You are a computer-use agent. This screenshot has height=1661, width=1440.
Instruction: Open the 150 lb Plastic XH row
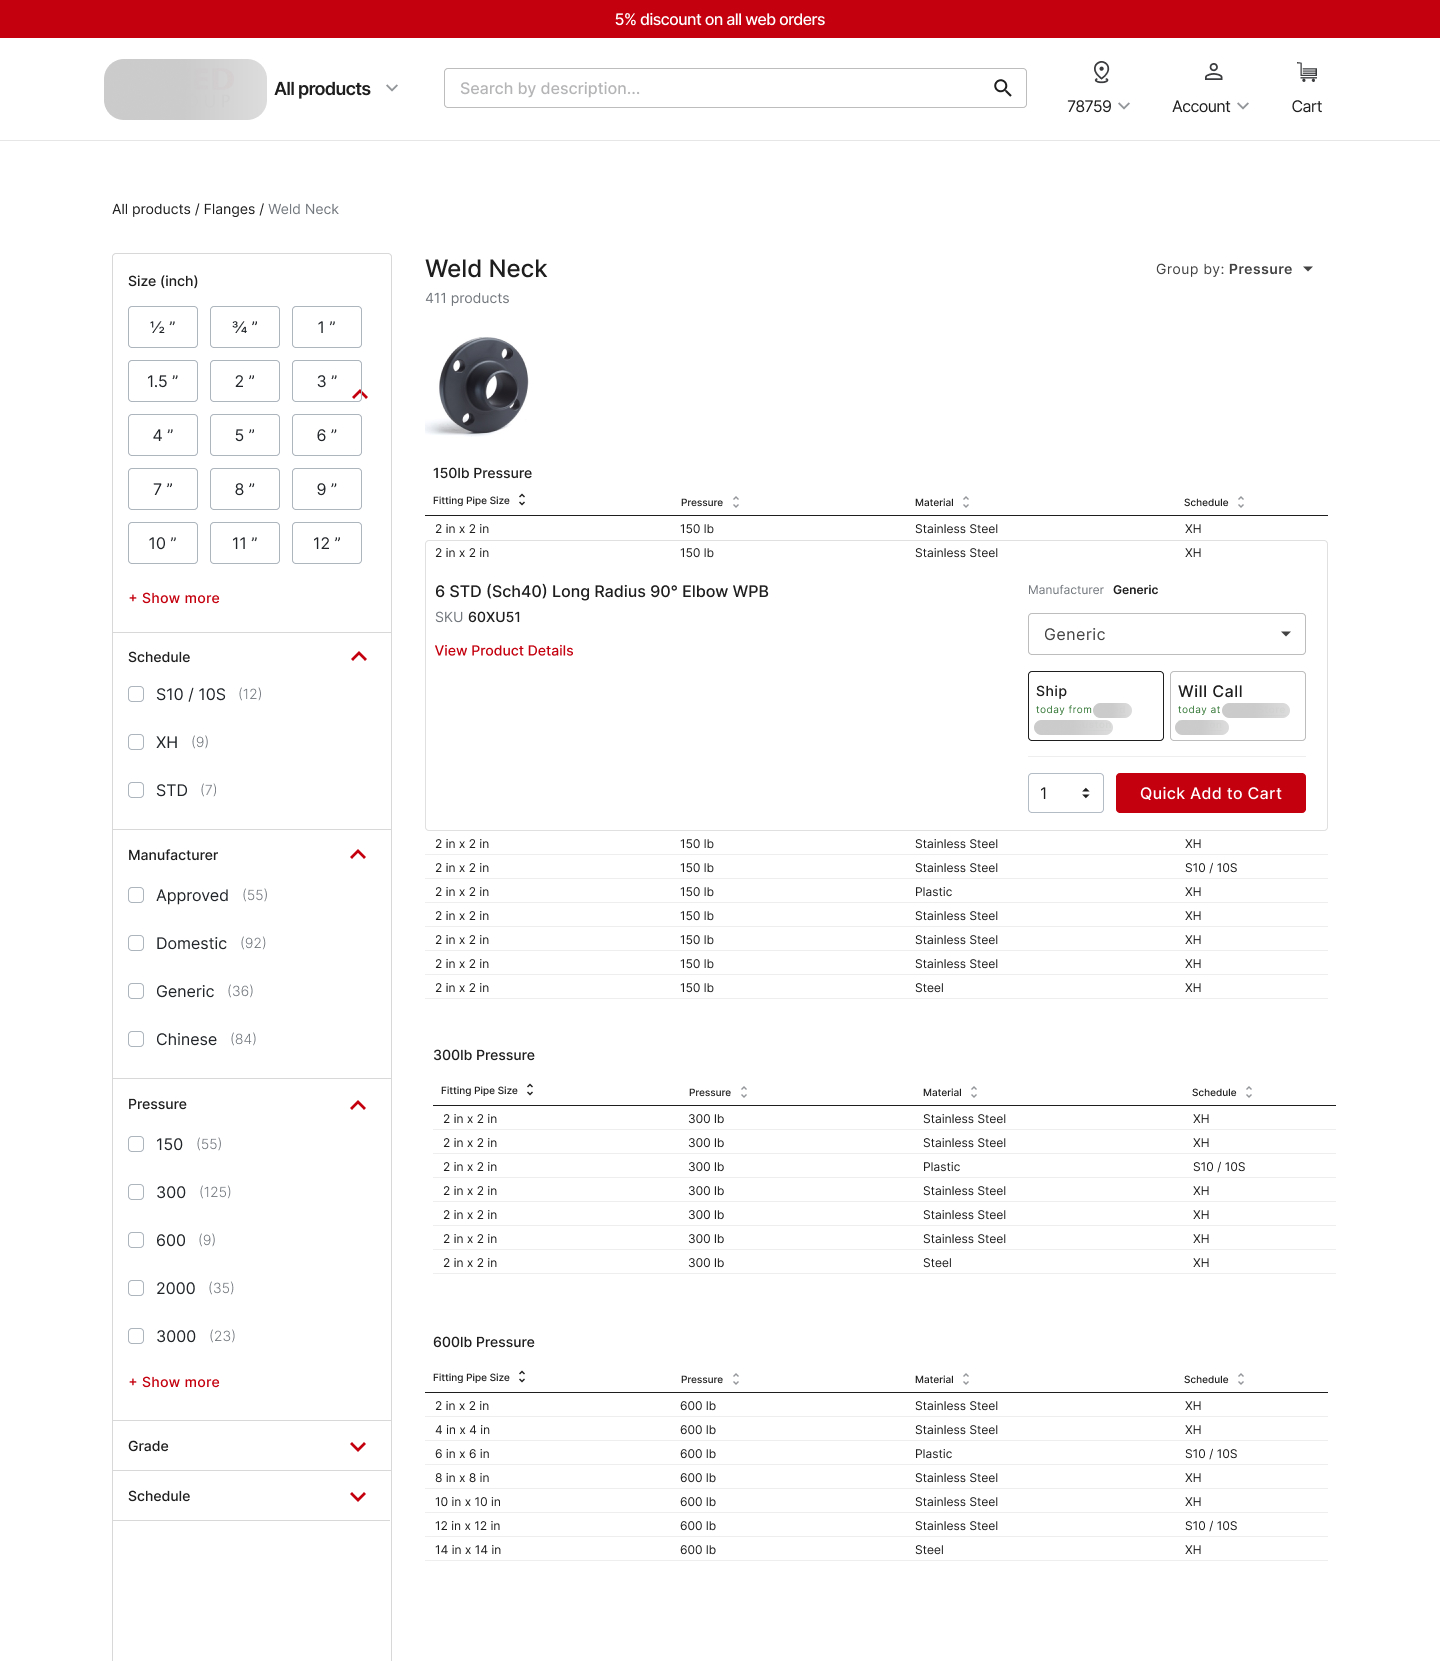point(876,892)
